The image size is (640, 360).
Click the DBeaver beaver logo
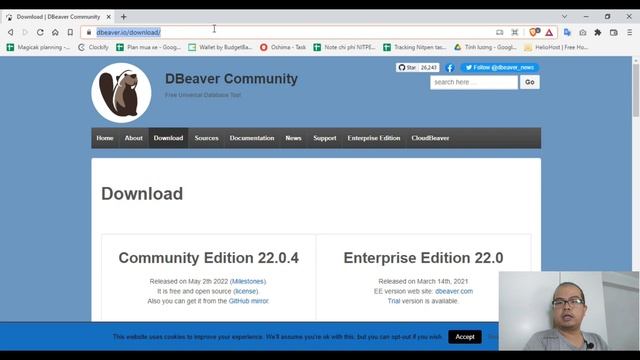pos(121,93)
